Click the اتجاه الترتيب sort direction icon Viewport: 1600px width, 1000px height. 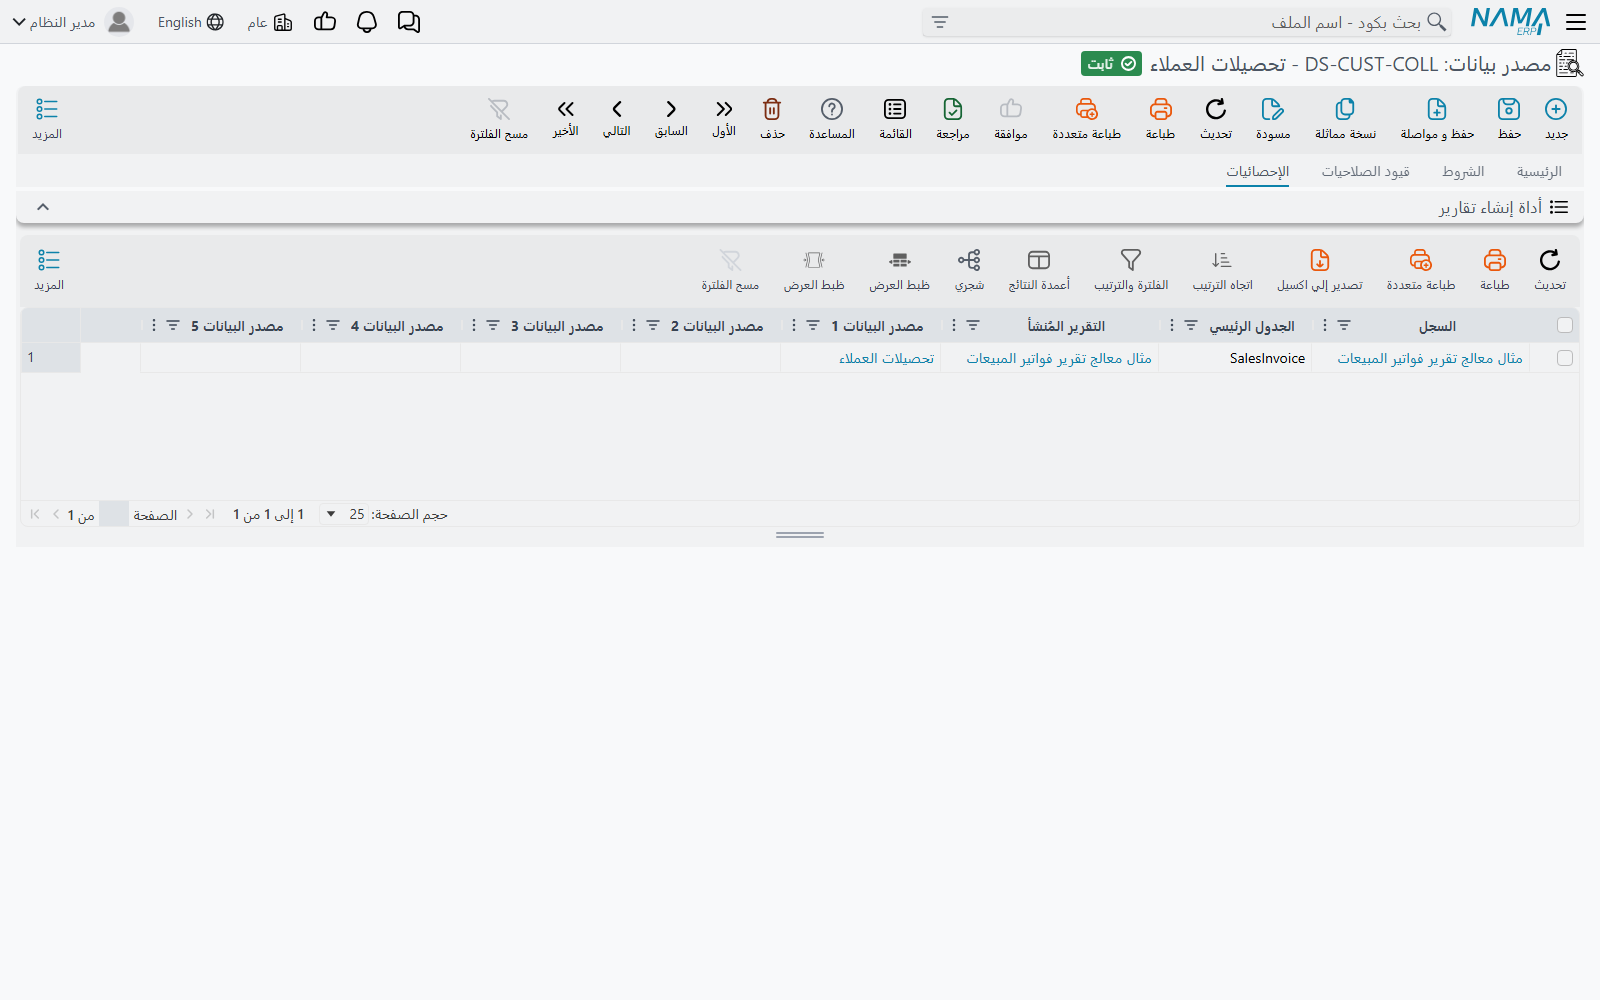click(1222, 260)
